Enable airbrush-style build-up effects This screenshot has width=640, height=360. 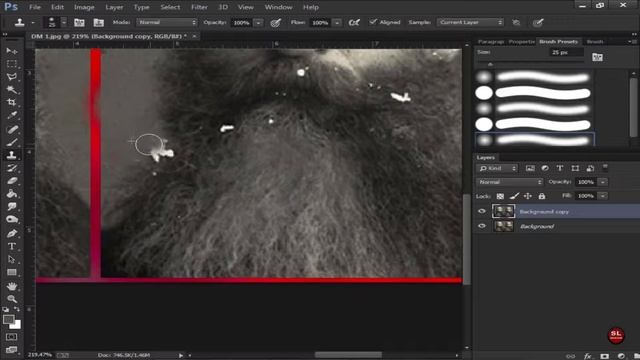[354, 22]
